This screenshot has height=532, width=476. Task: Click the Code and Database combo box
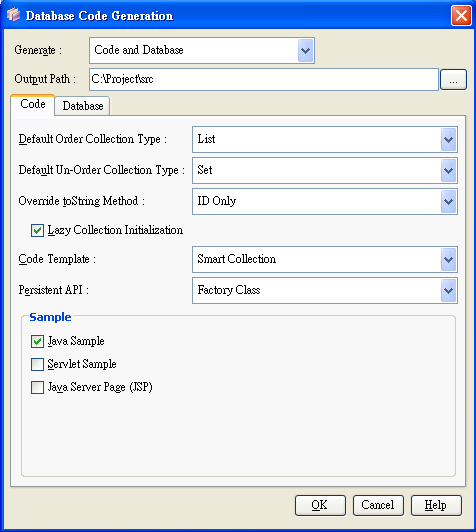coord(202,51)
